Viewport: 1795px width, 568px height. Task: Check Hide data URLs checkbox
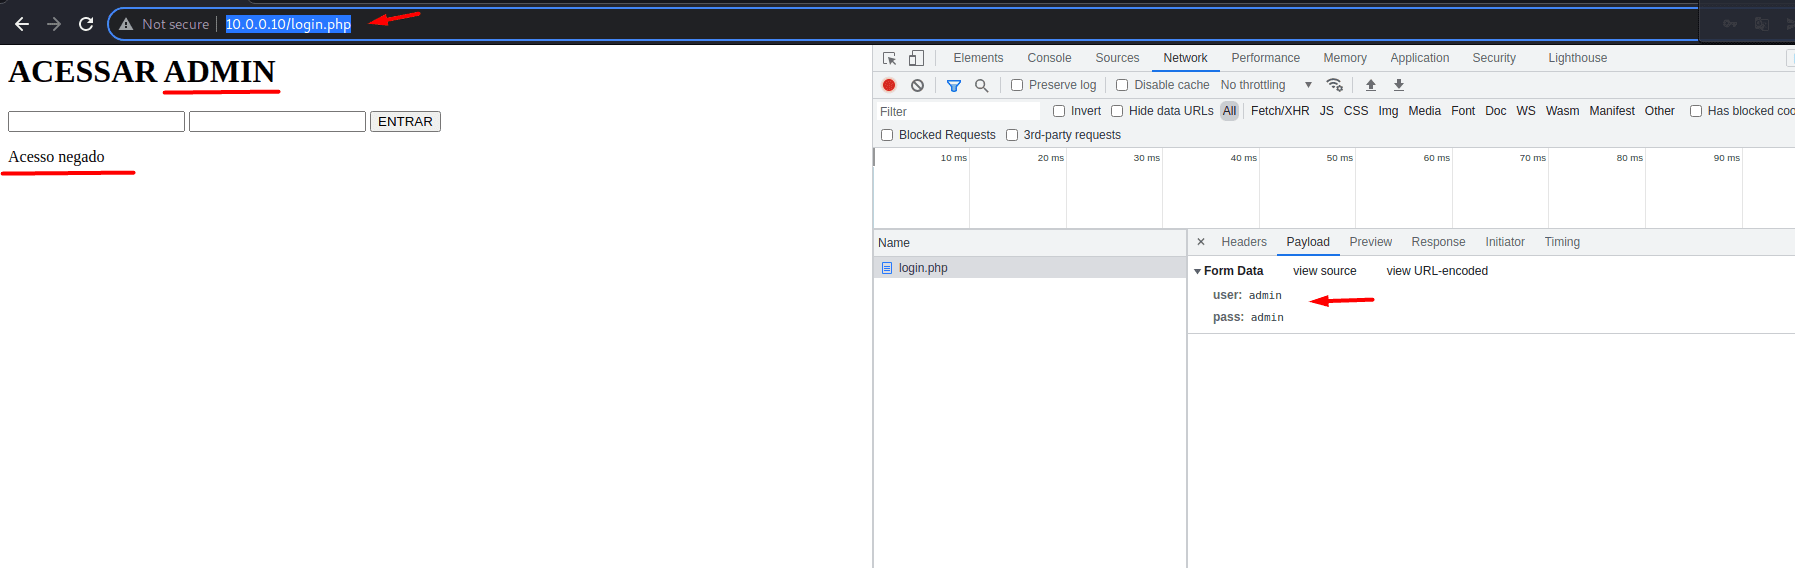(x=1117, y=111)
